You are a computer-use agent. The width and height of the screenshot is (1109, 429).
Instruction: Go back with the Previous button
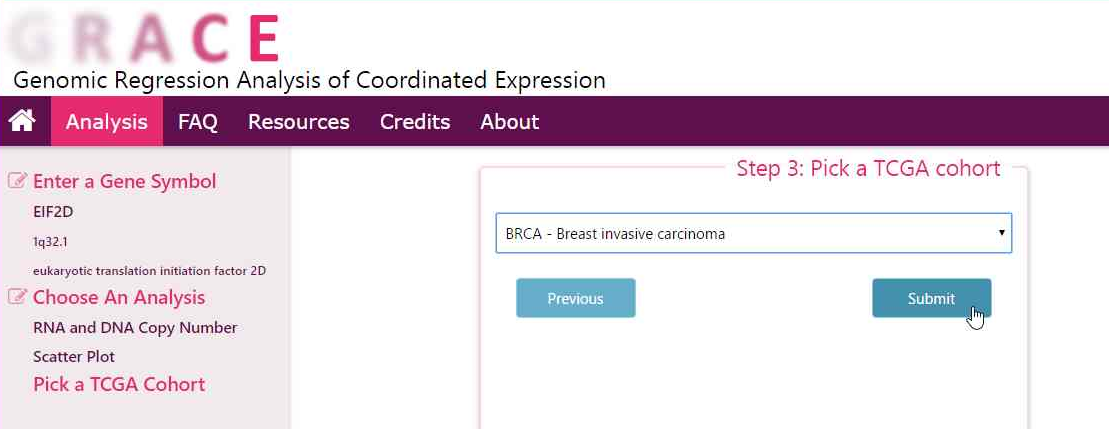tap(575, 298)
